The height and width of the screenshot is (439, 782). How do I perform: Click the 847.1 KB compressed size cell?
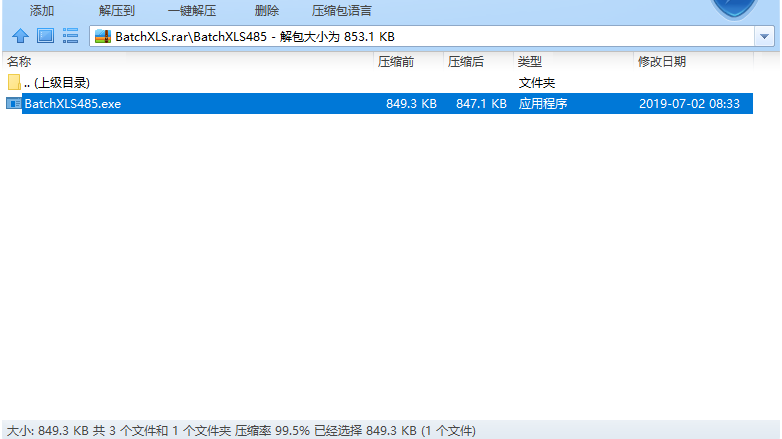pos(481,104)
